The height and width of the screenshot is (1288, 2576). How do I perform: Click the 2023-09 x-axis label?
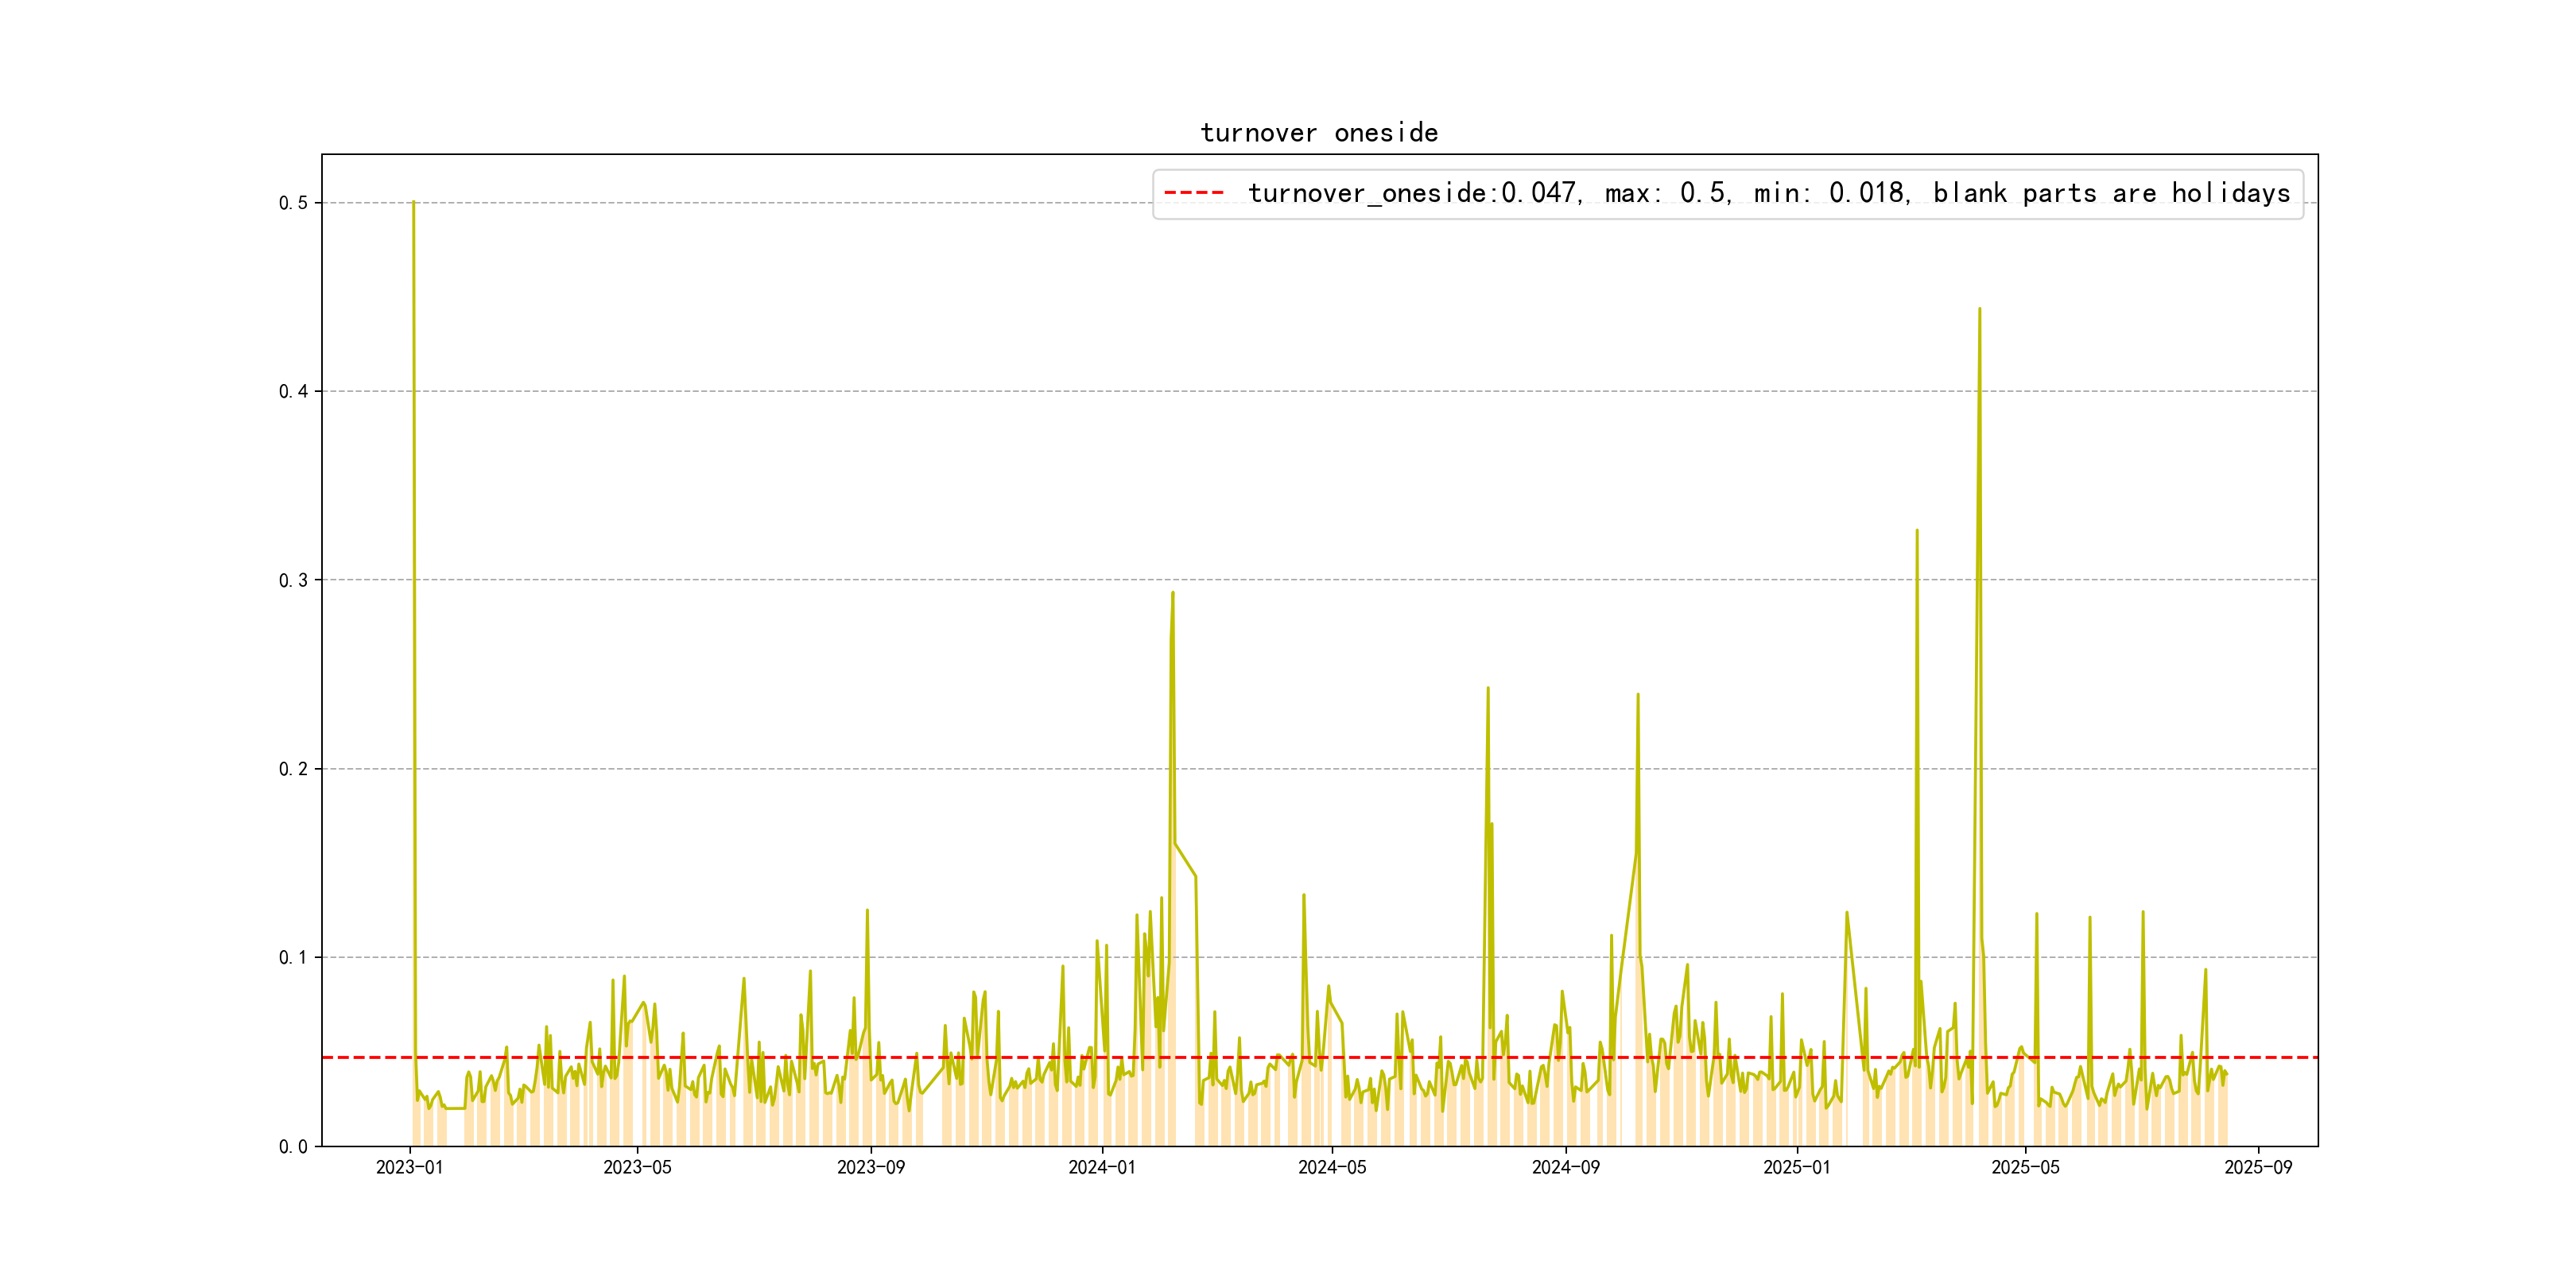(x=870, y=1167)
